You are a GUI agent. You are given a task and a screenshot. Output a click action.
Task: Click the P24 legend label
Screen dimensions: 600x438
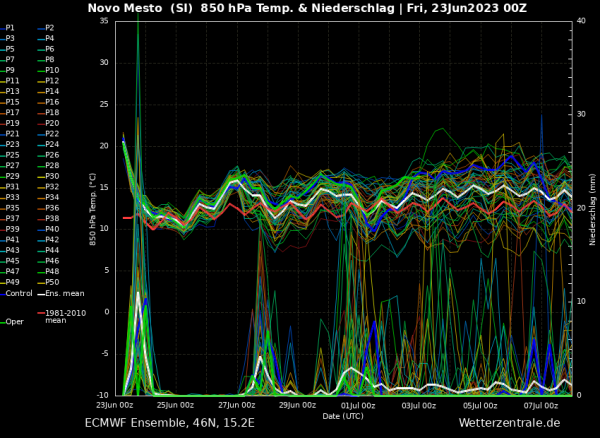pos(52,144)
